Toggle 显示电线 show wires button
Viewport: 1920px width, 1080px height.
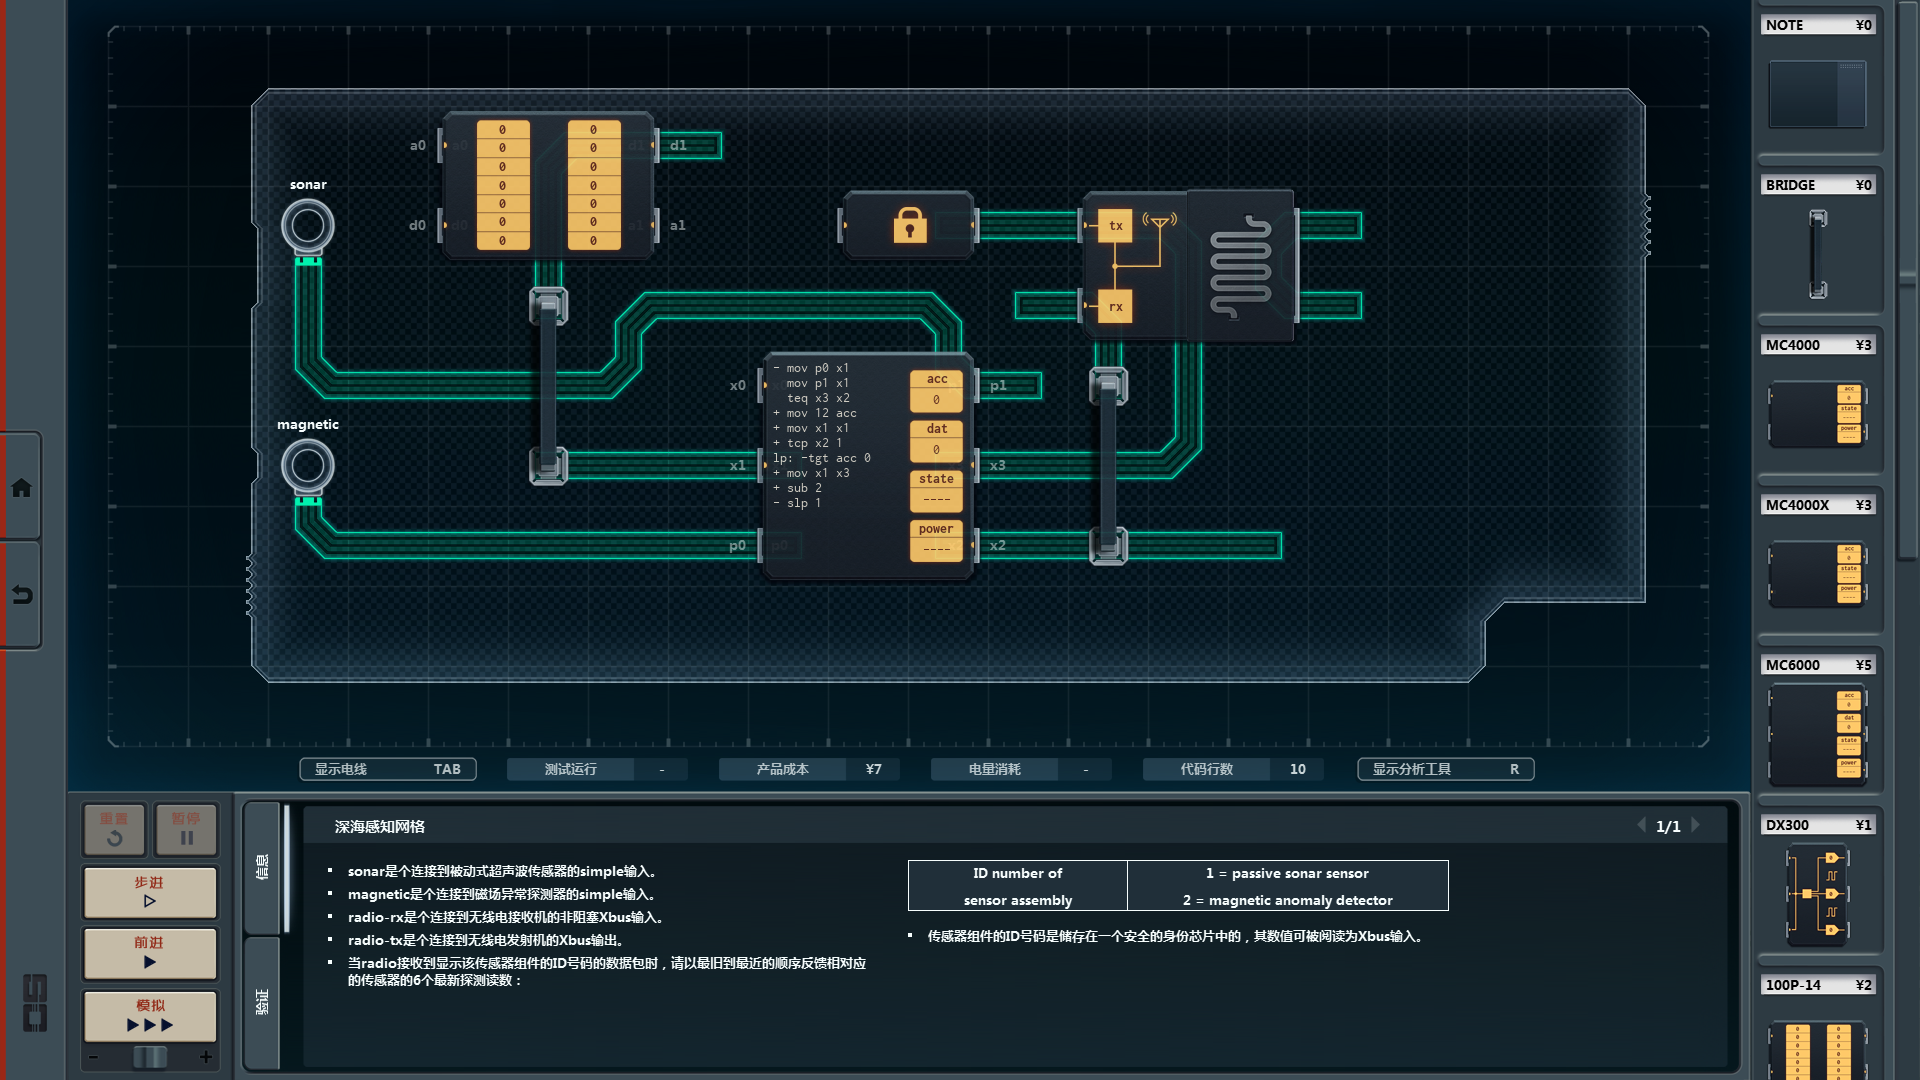[388, 769]
